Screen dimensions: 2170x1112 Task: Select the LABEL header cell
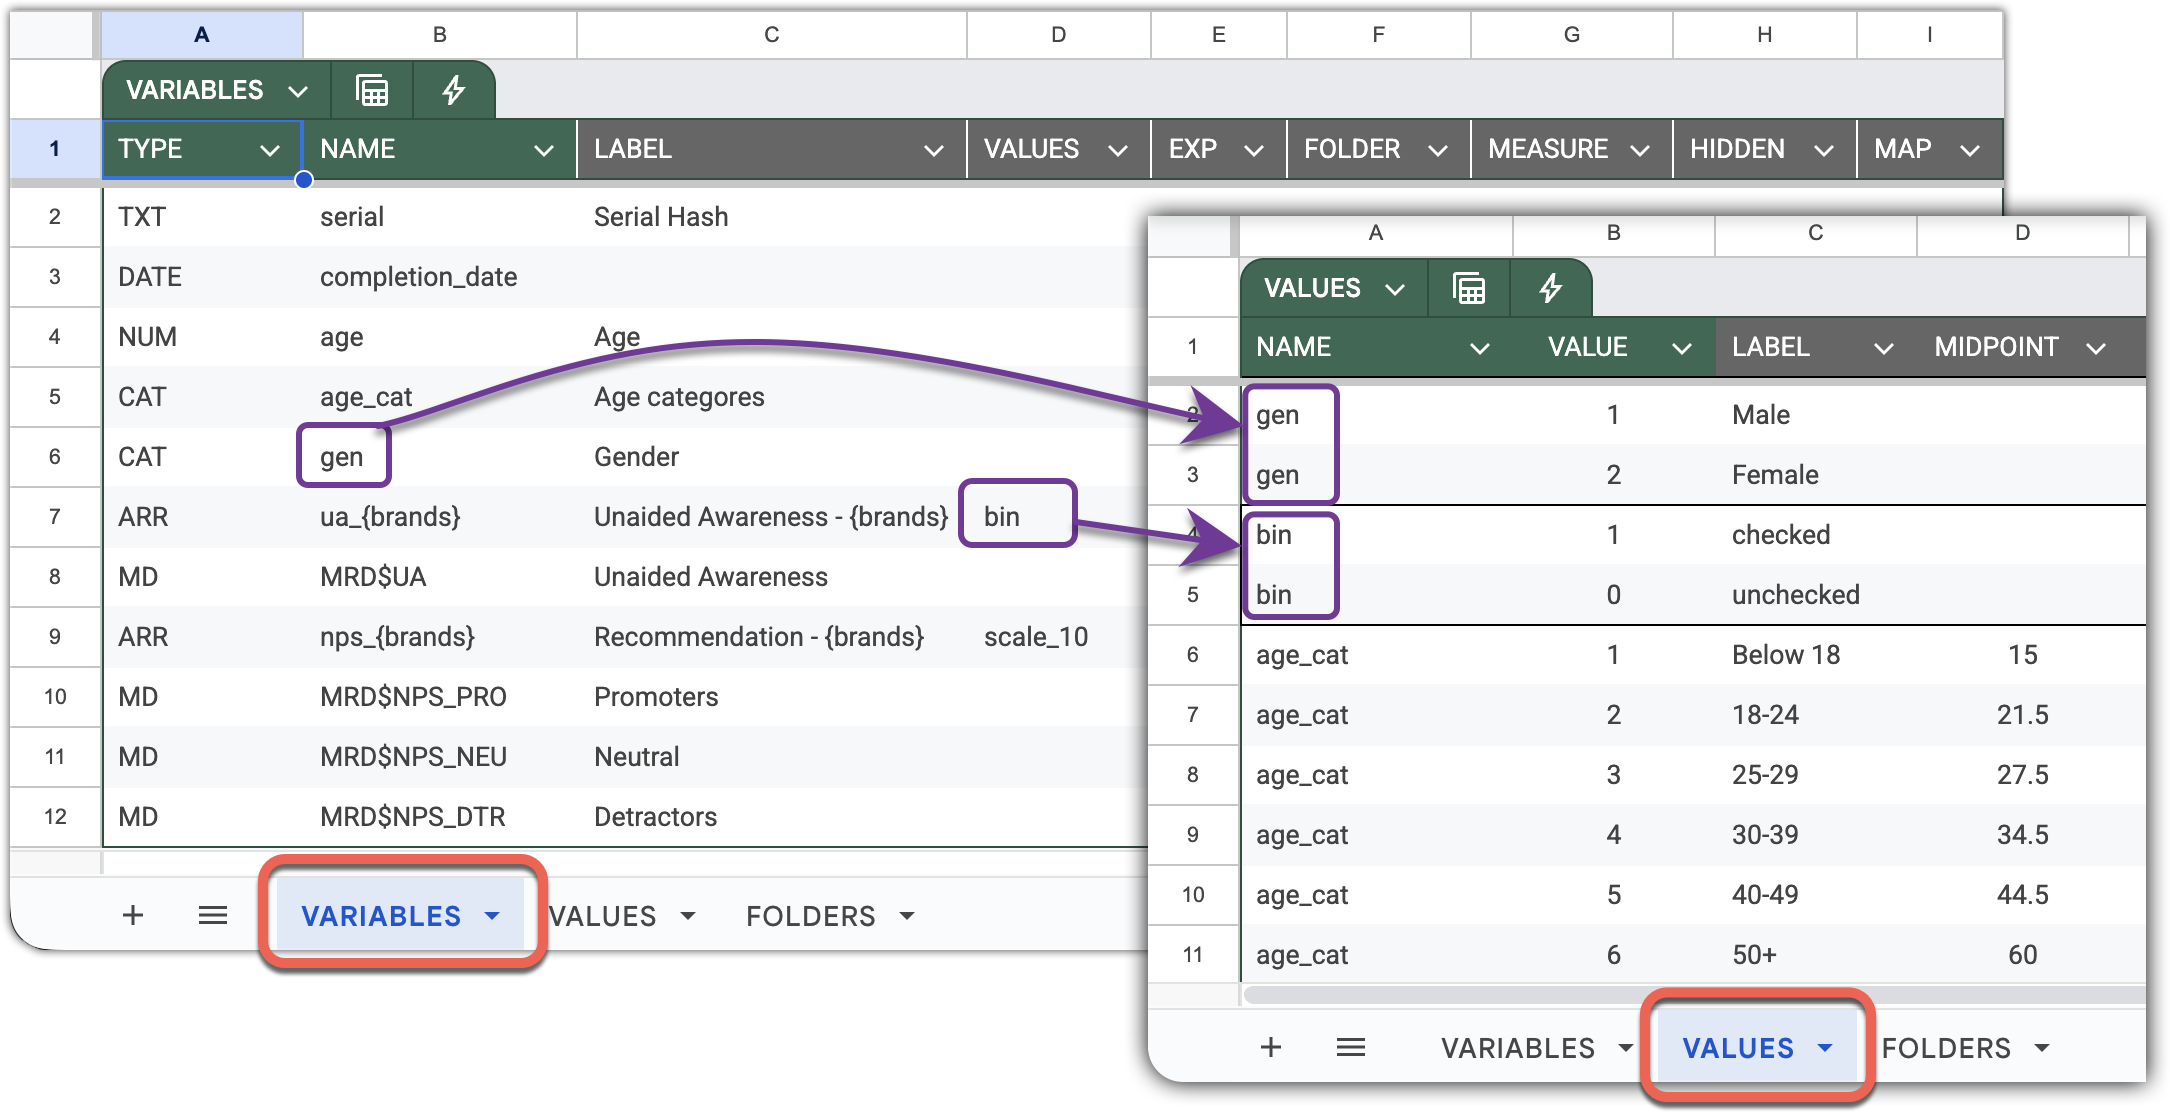[770, 149]
